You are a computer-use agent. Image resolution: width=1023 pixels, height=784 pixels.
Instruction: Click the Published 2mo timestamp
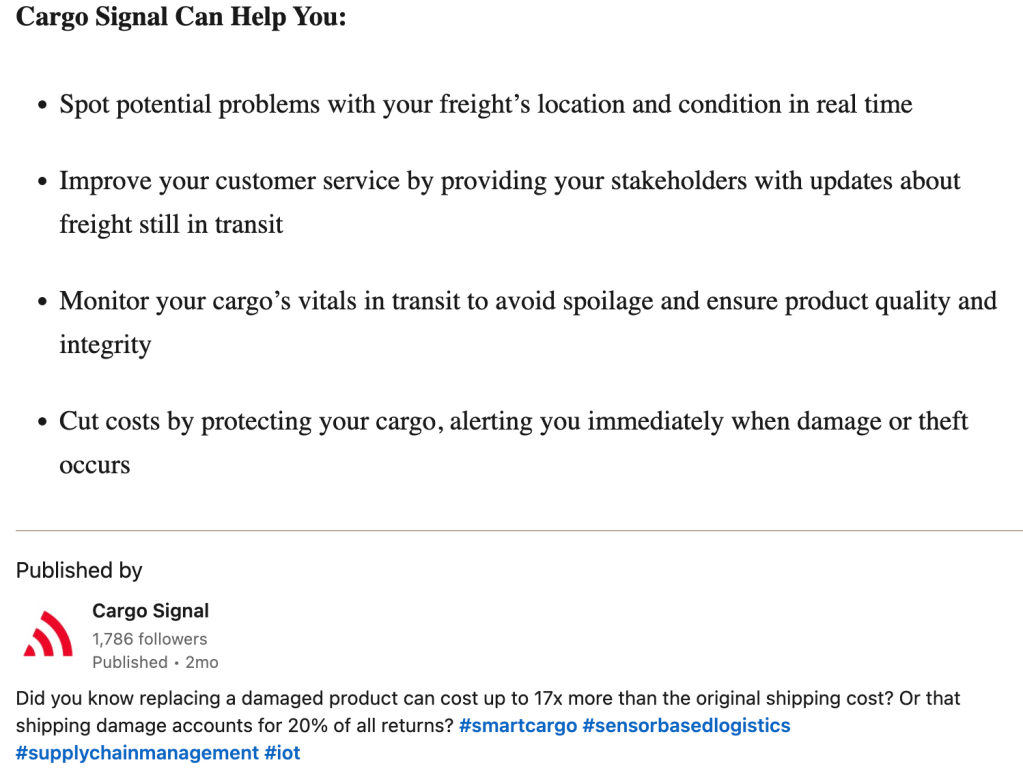155,662
